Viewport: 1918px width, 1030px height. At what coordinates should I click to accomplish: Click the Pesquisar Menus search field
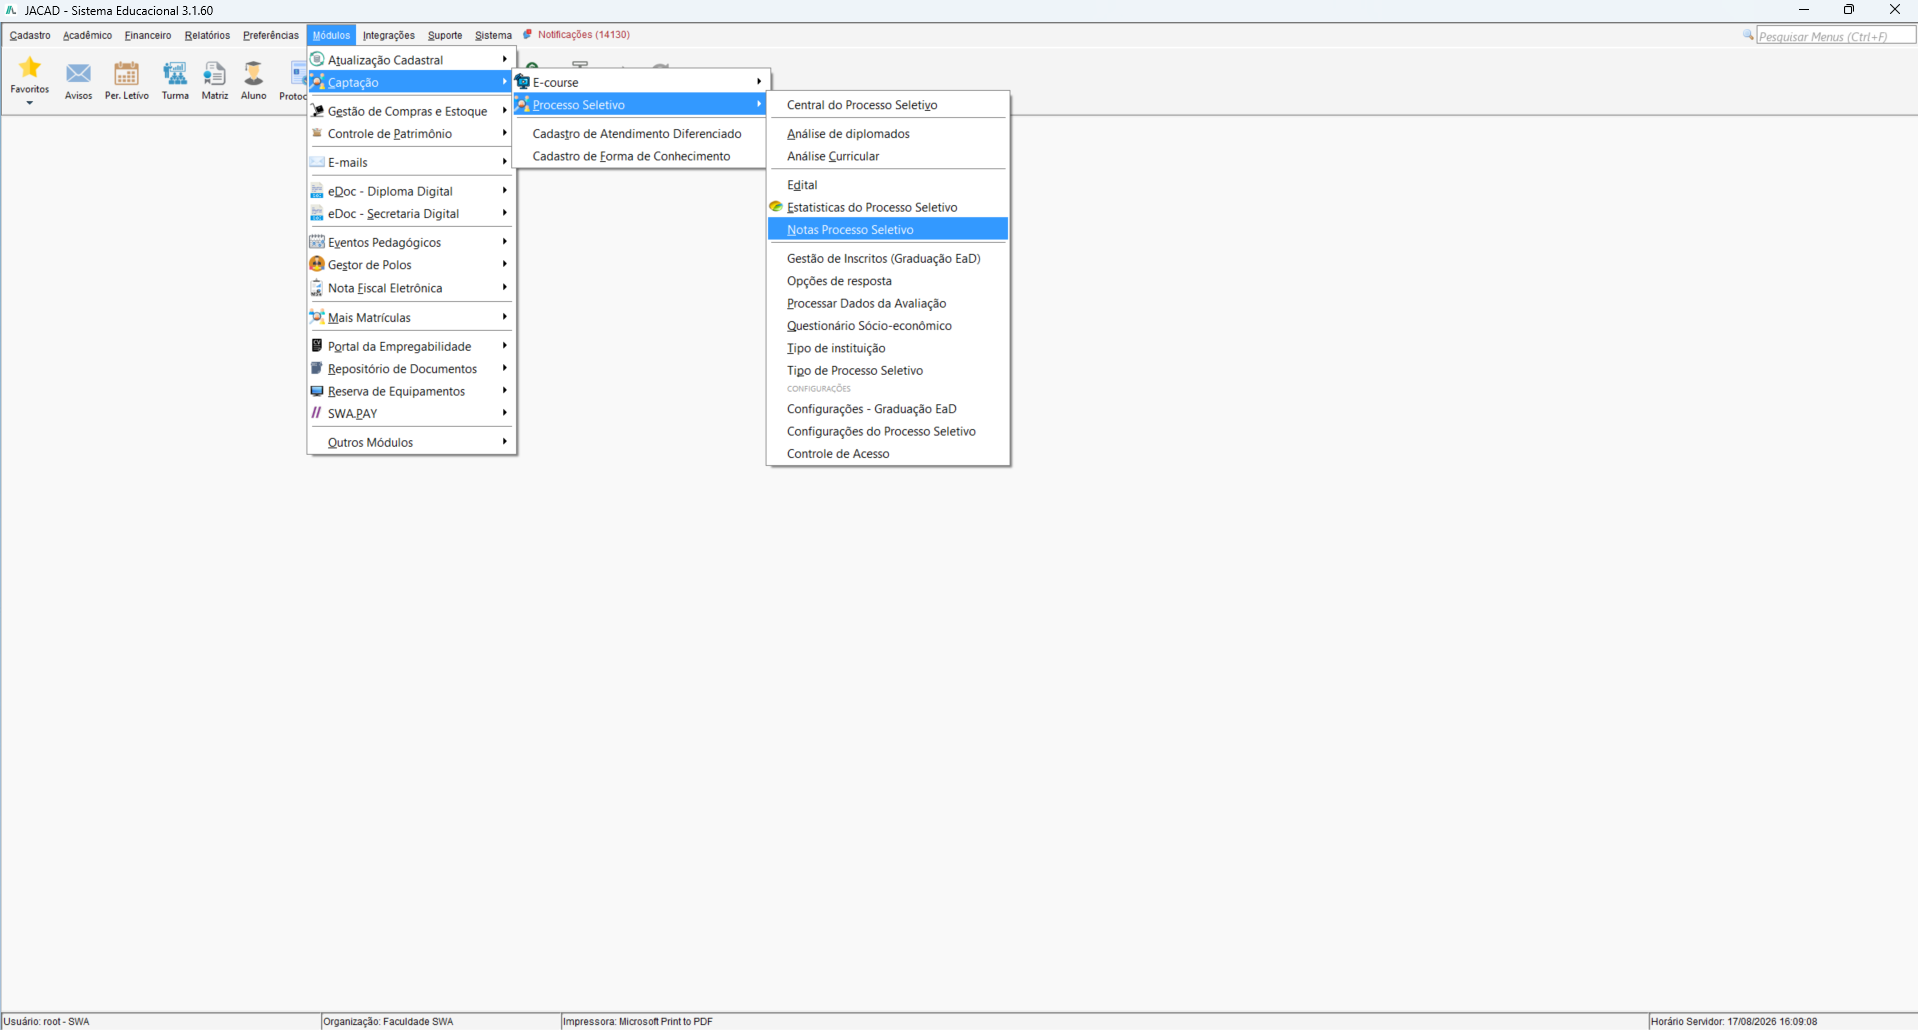coord(1836,36)
